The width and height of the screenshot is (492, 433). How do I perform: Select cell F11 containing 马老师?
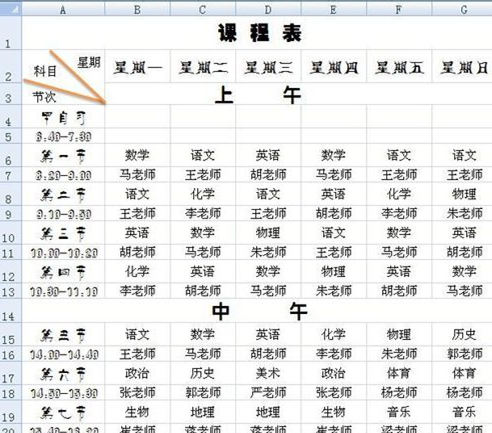tap(399, 252)
